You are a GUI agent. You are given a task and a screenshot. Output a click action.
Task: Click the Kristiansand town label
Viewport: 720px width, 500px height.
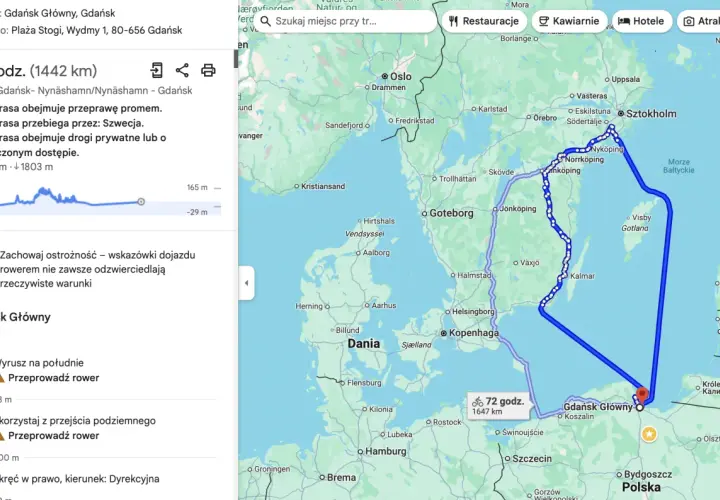tap(323, 186)
